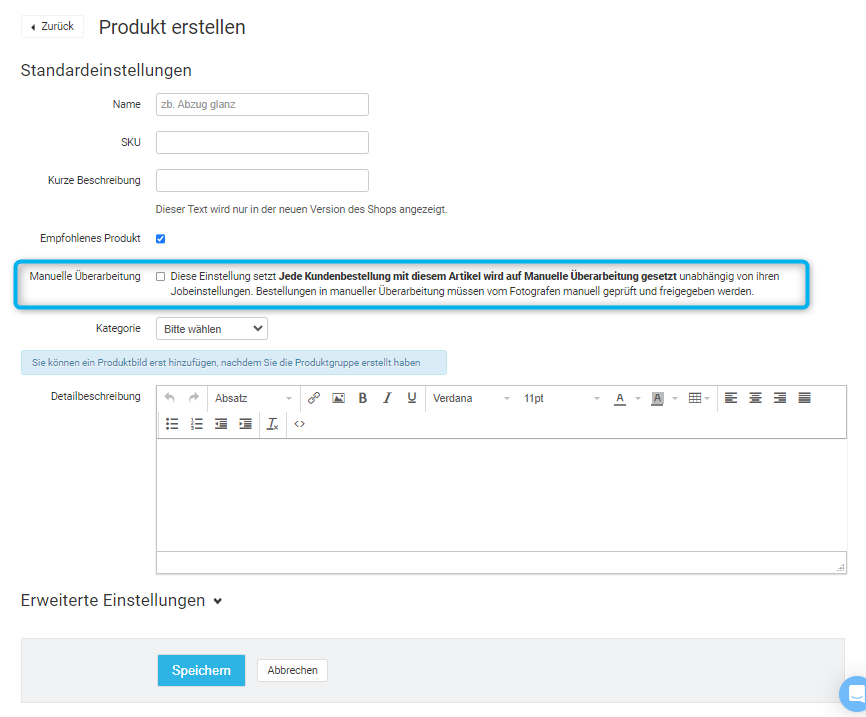This screenshot has height=717, width=866.
Task: Align text right in the editor
Action: click(x=780, y=398)
